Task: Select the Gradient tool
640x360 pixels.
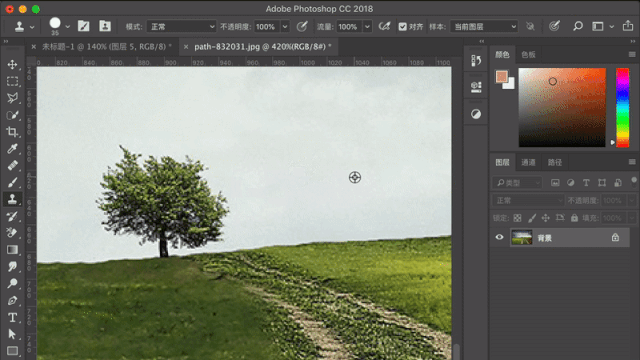Action: 12,249
